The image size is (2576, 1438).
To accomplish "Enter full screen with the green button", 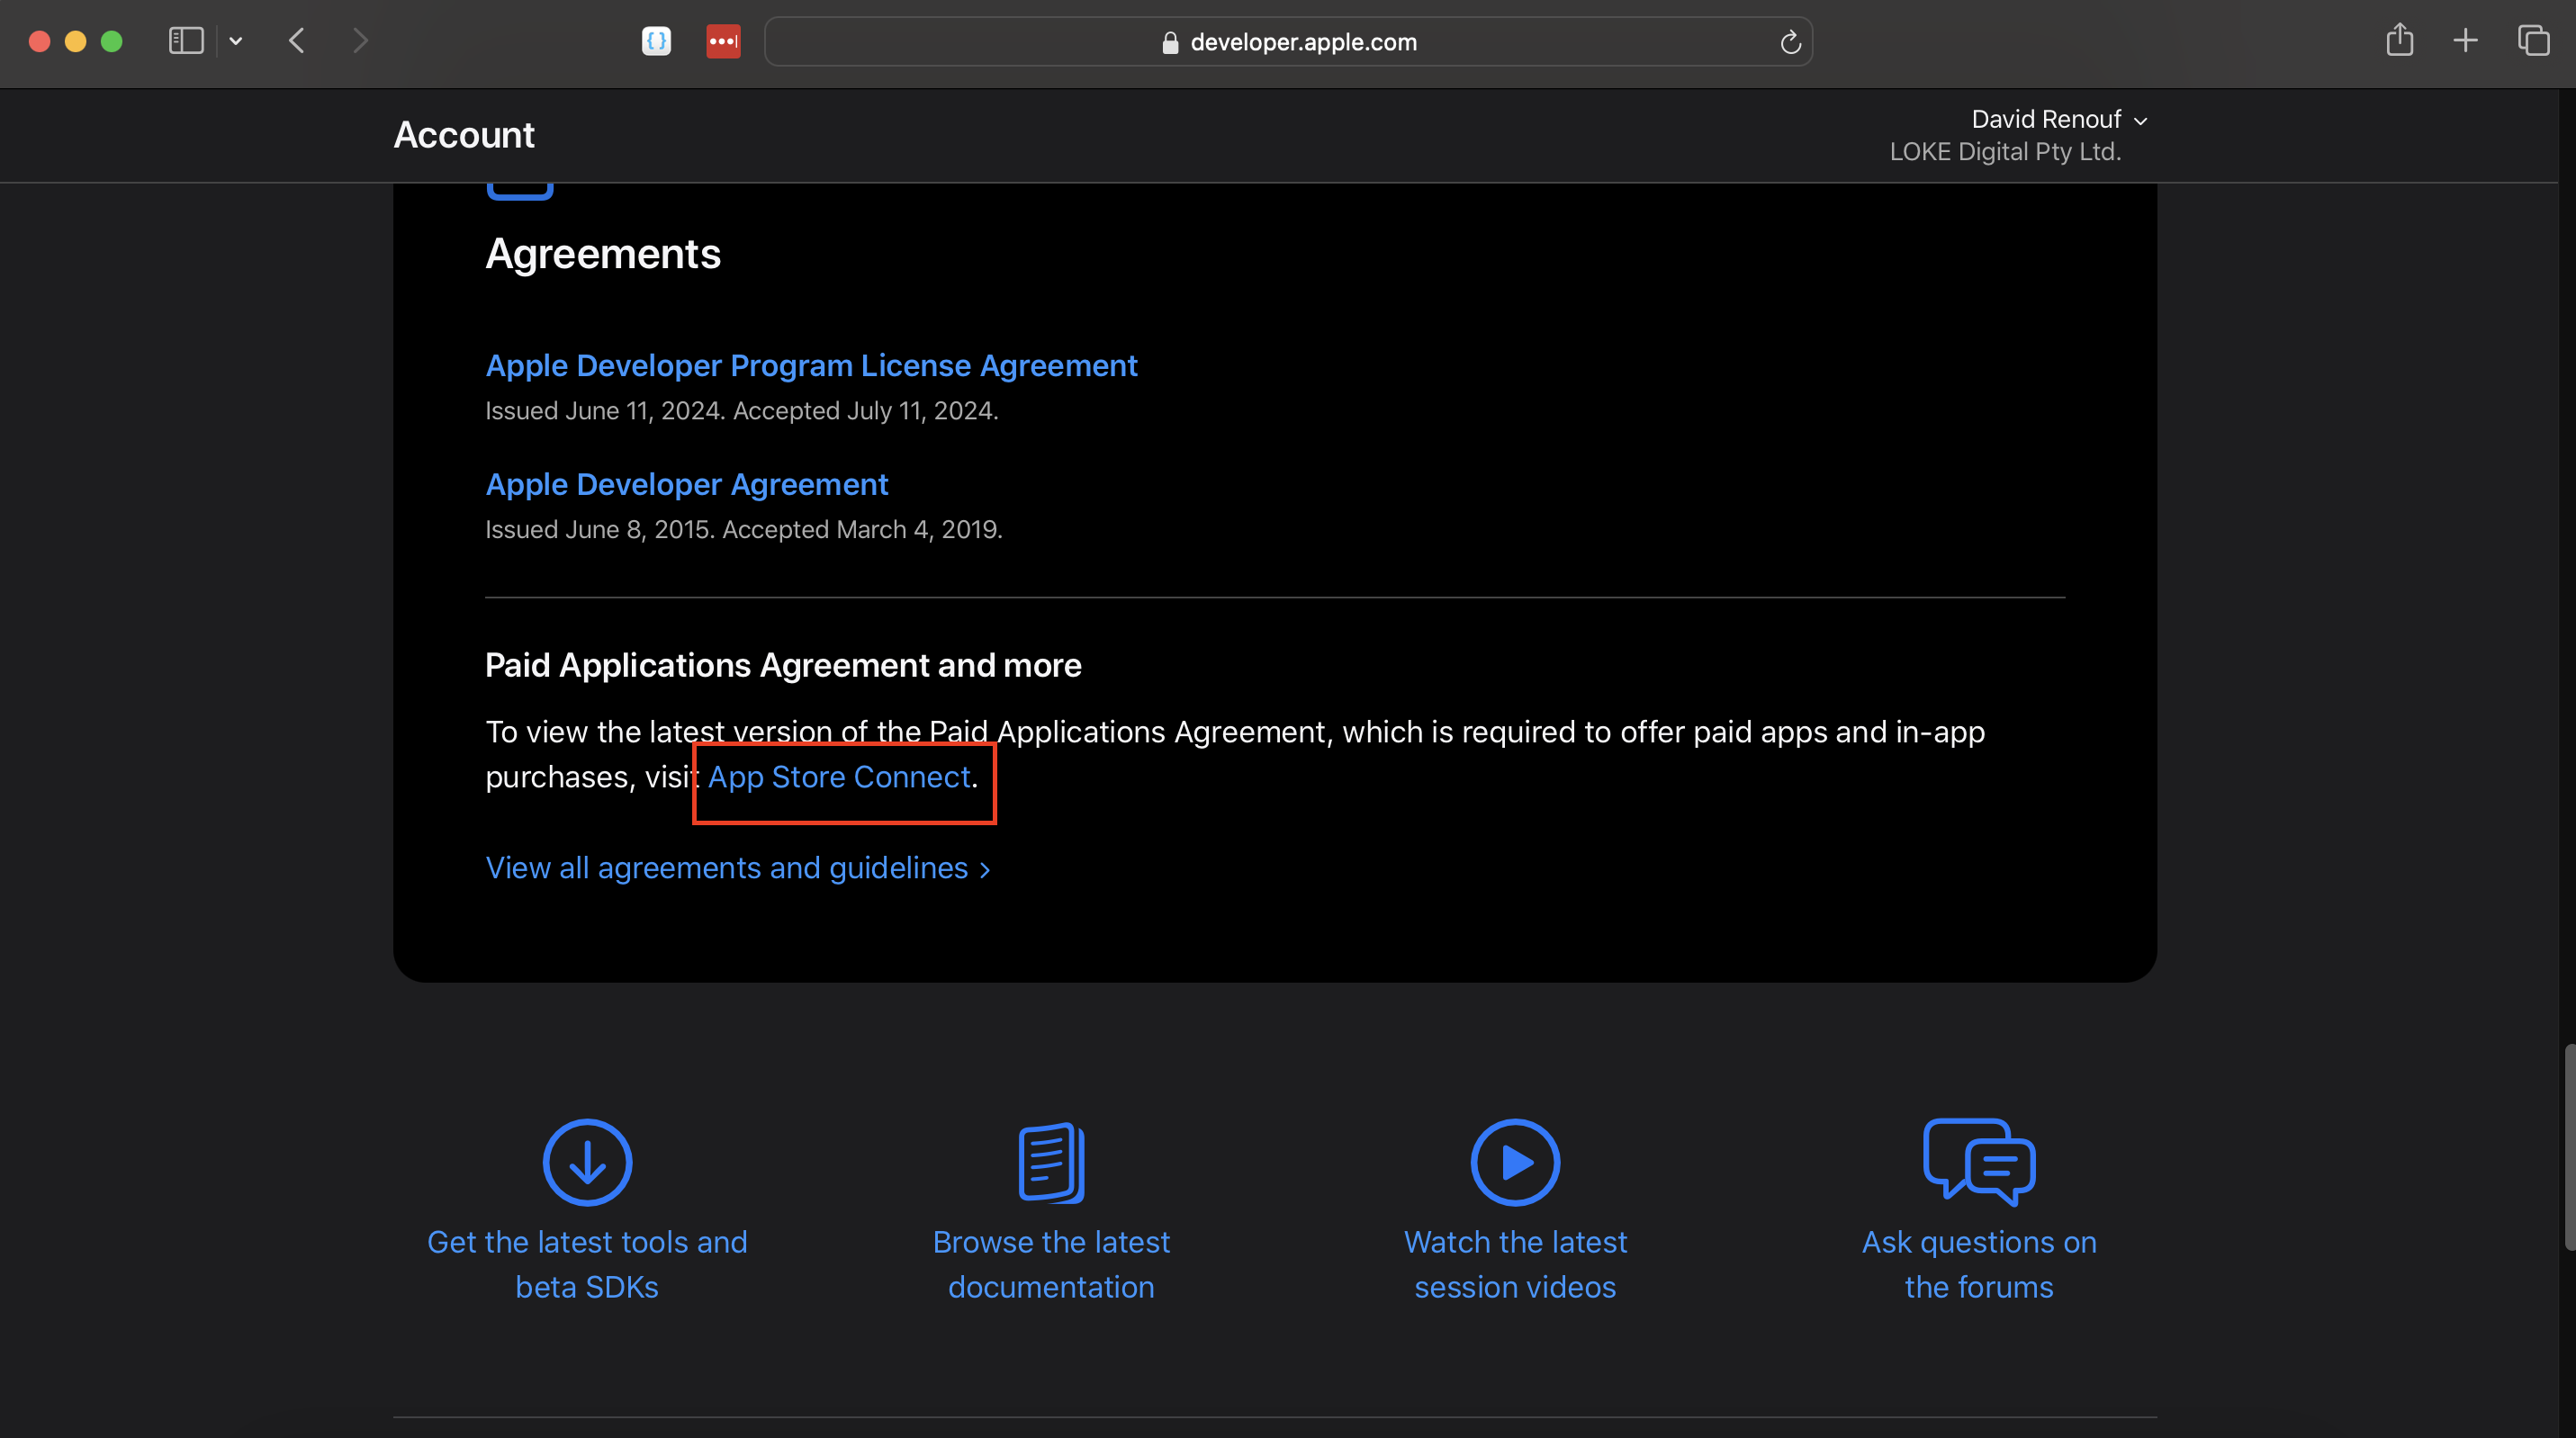I will point(112,41).
